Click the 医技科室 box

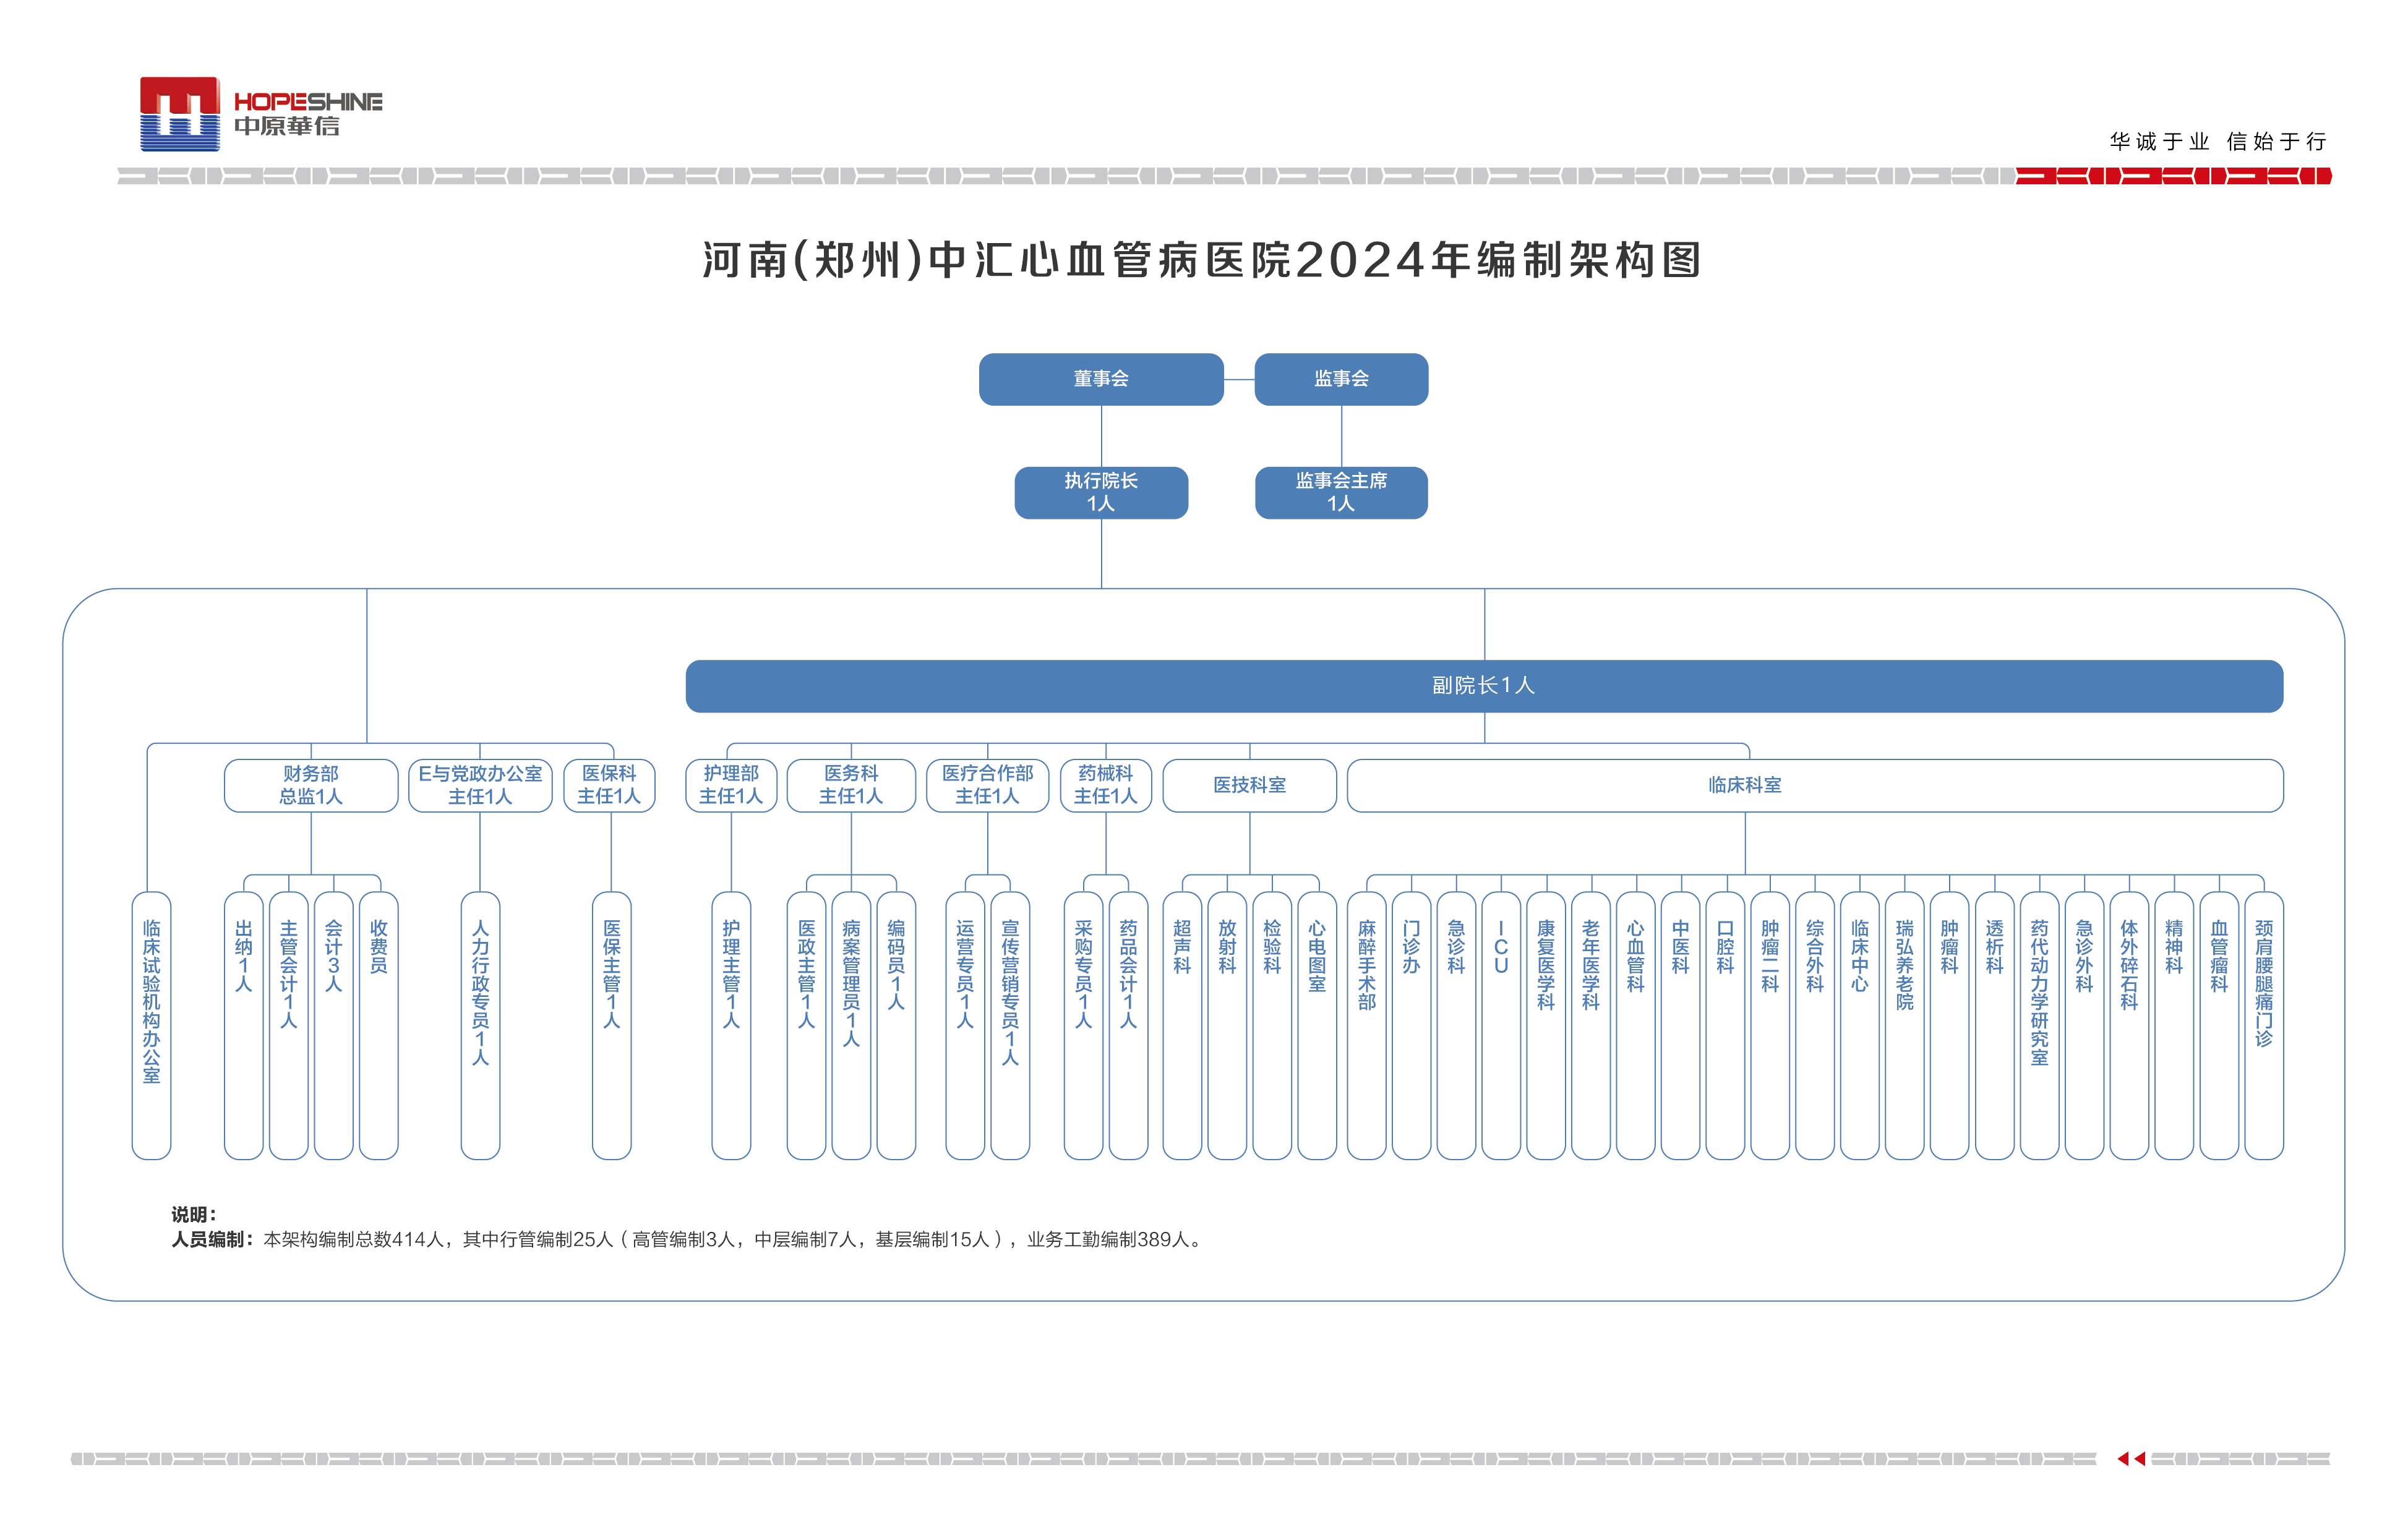click(1249, 785)
